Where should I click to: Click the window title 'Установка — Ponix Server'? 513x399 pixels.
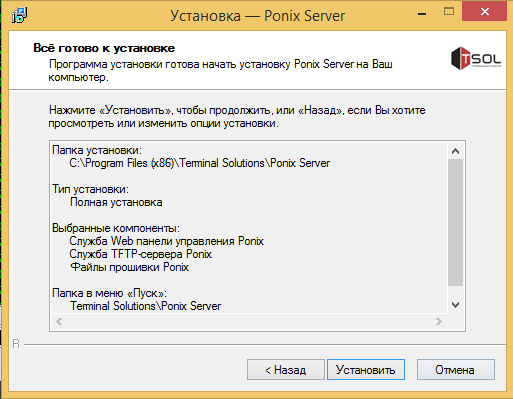258,16
